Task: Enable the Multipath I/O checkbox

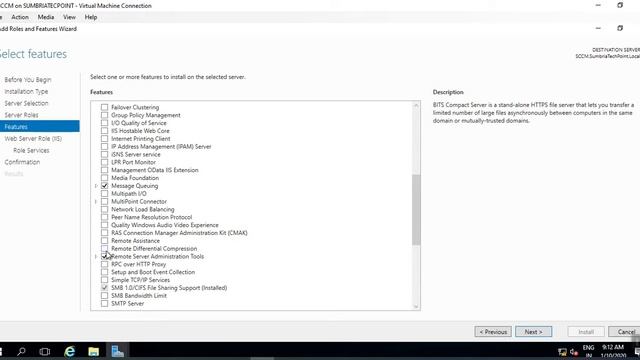Action: 104,193
